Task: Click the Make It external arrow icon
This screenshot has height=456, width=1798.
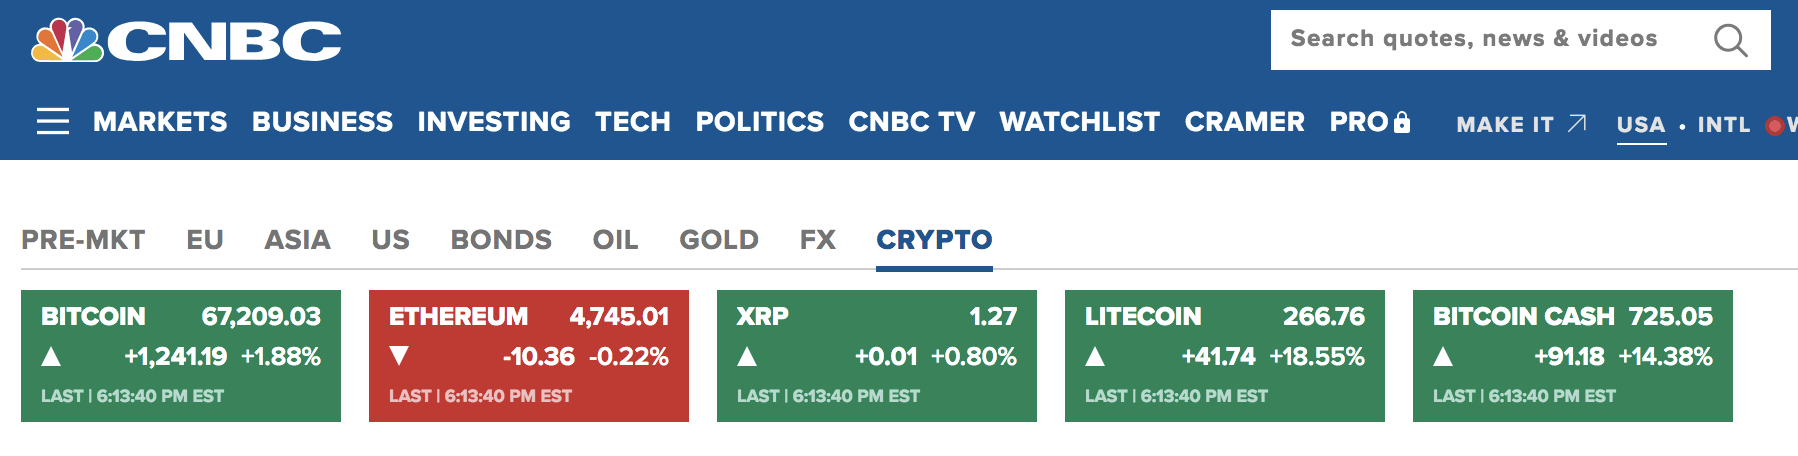Action: point(1577,123)
